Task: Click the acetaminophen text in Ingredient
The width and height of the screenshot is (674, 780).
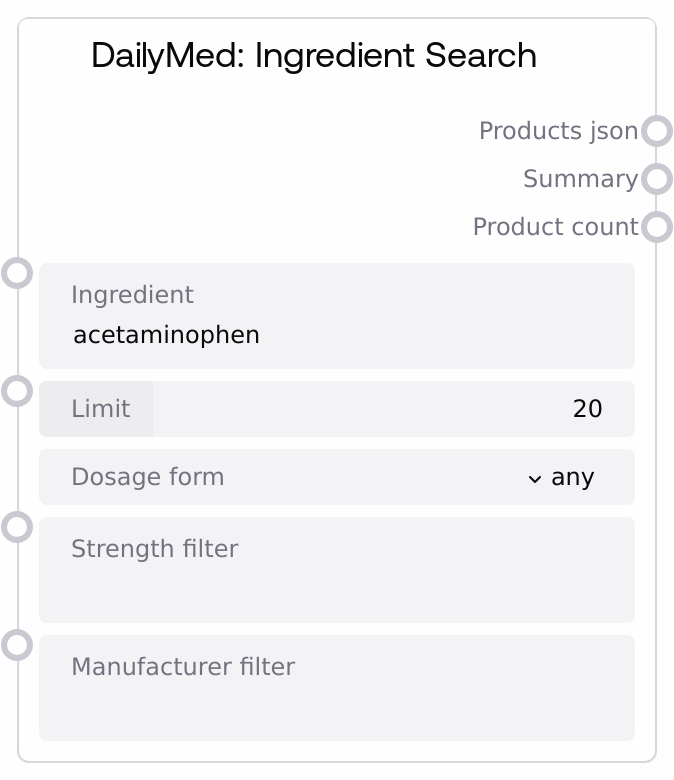Action: pyautogui.click(x=166, y=335)
